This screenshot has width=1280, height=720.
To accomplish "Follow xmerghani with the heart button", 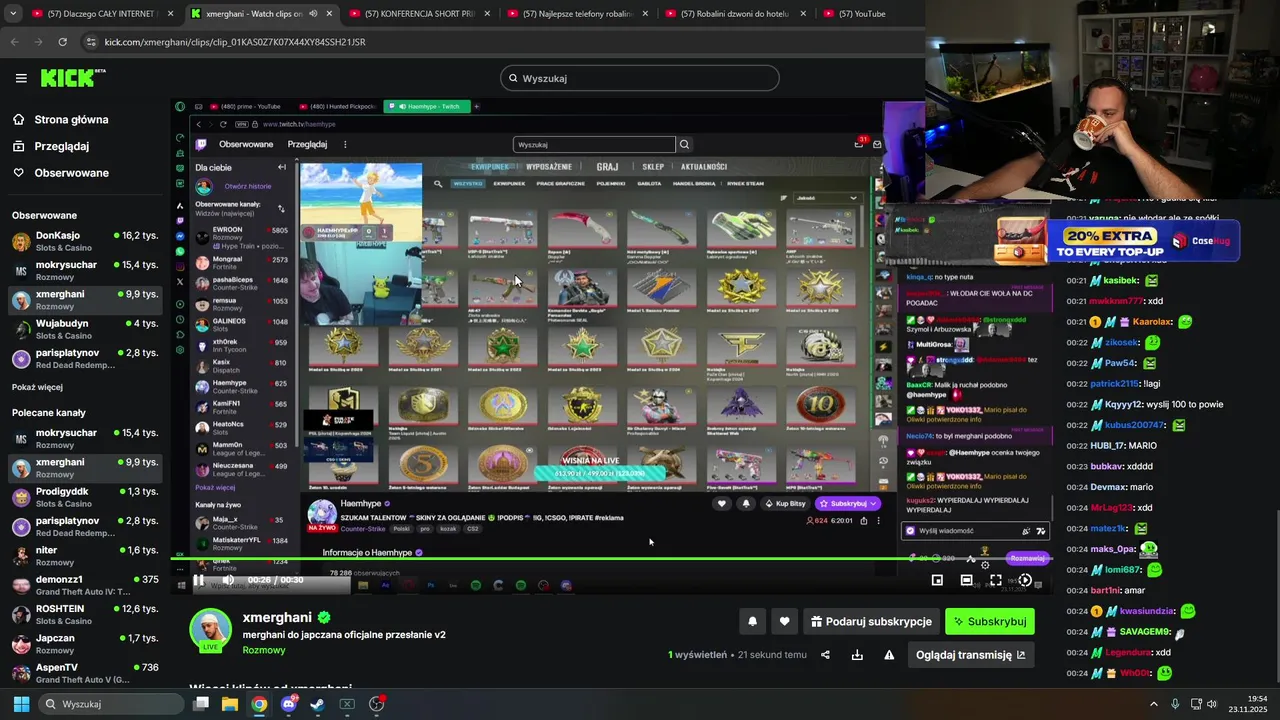I will [x=784, y=622].
